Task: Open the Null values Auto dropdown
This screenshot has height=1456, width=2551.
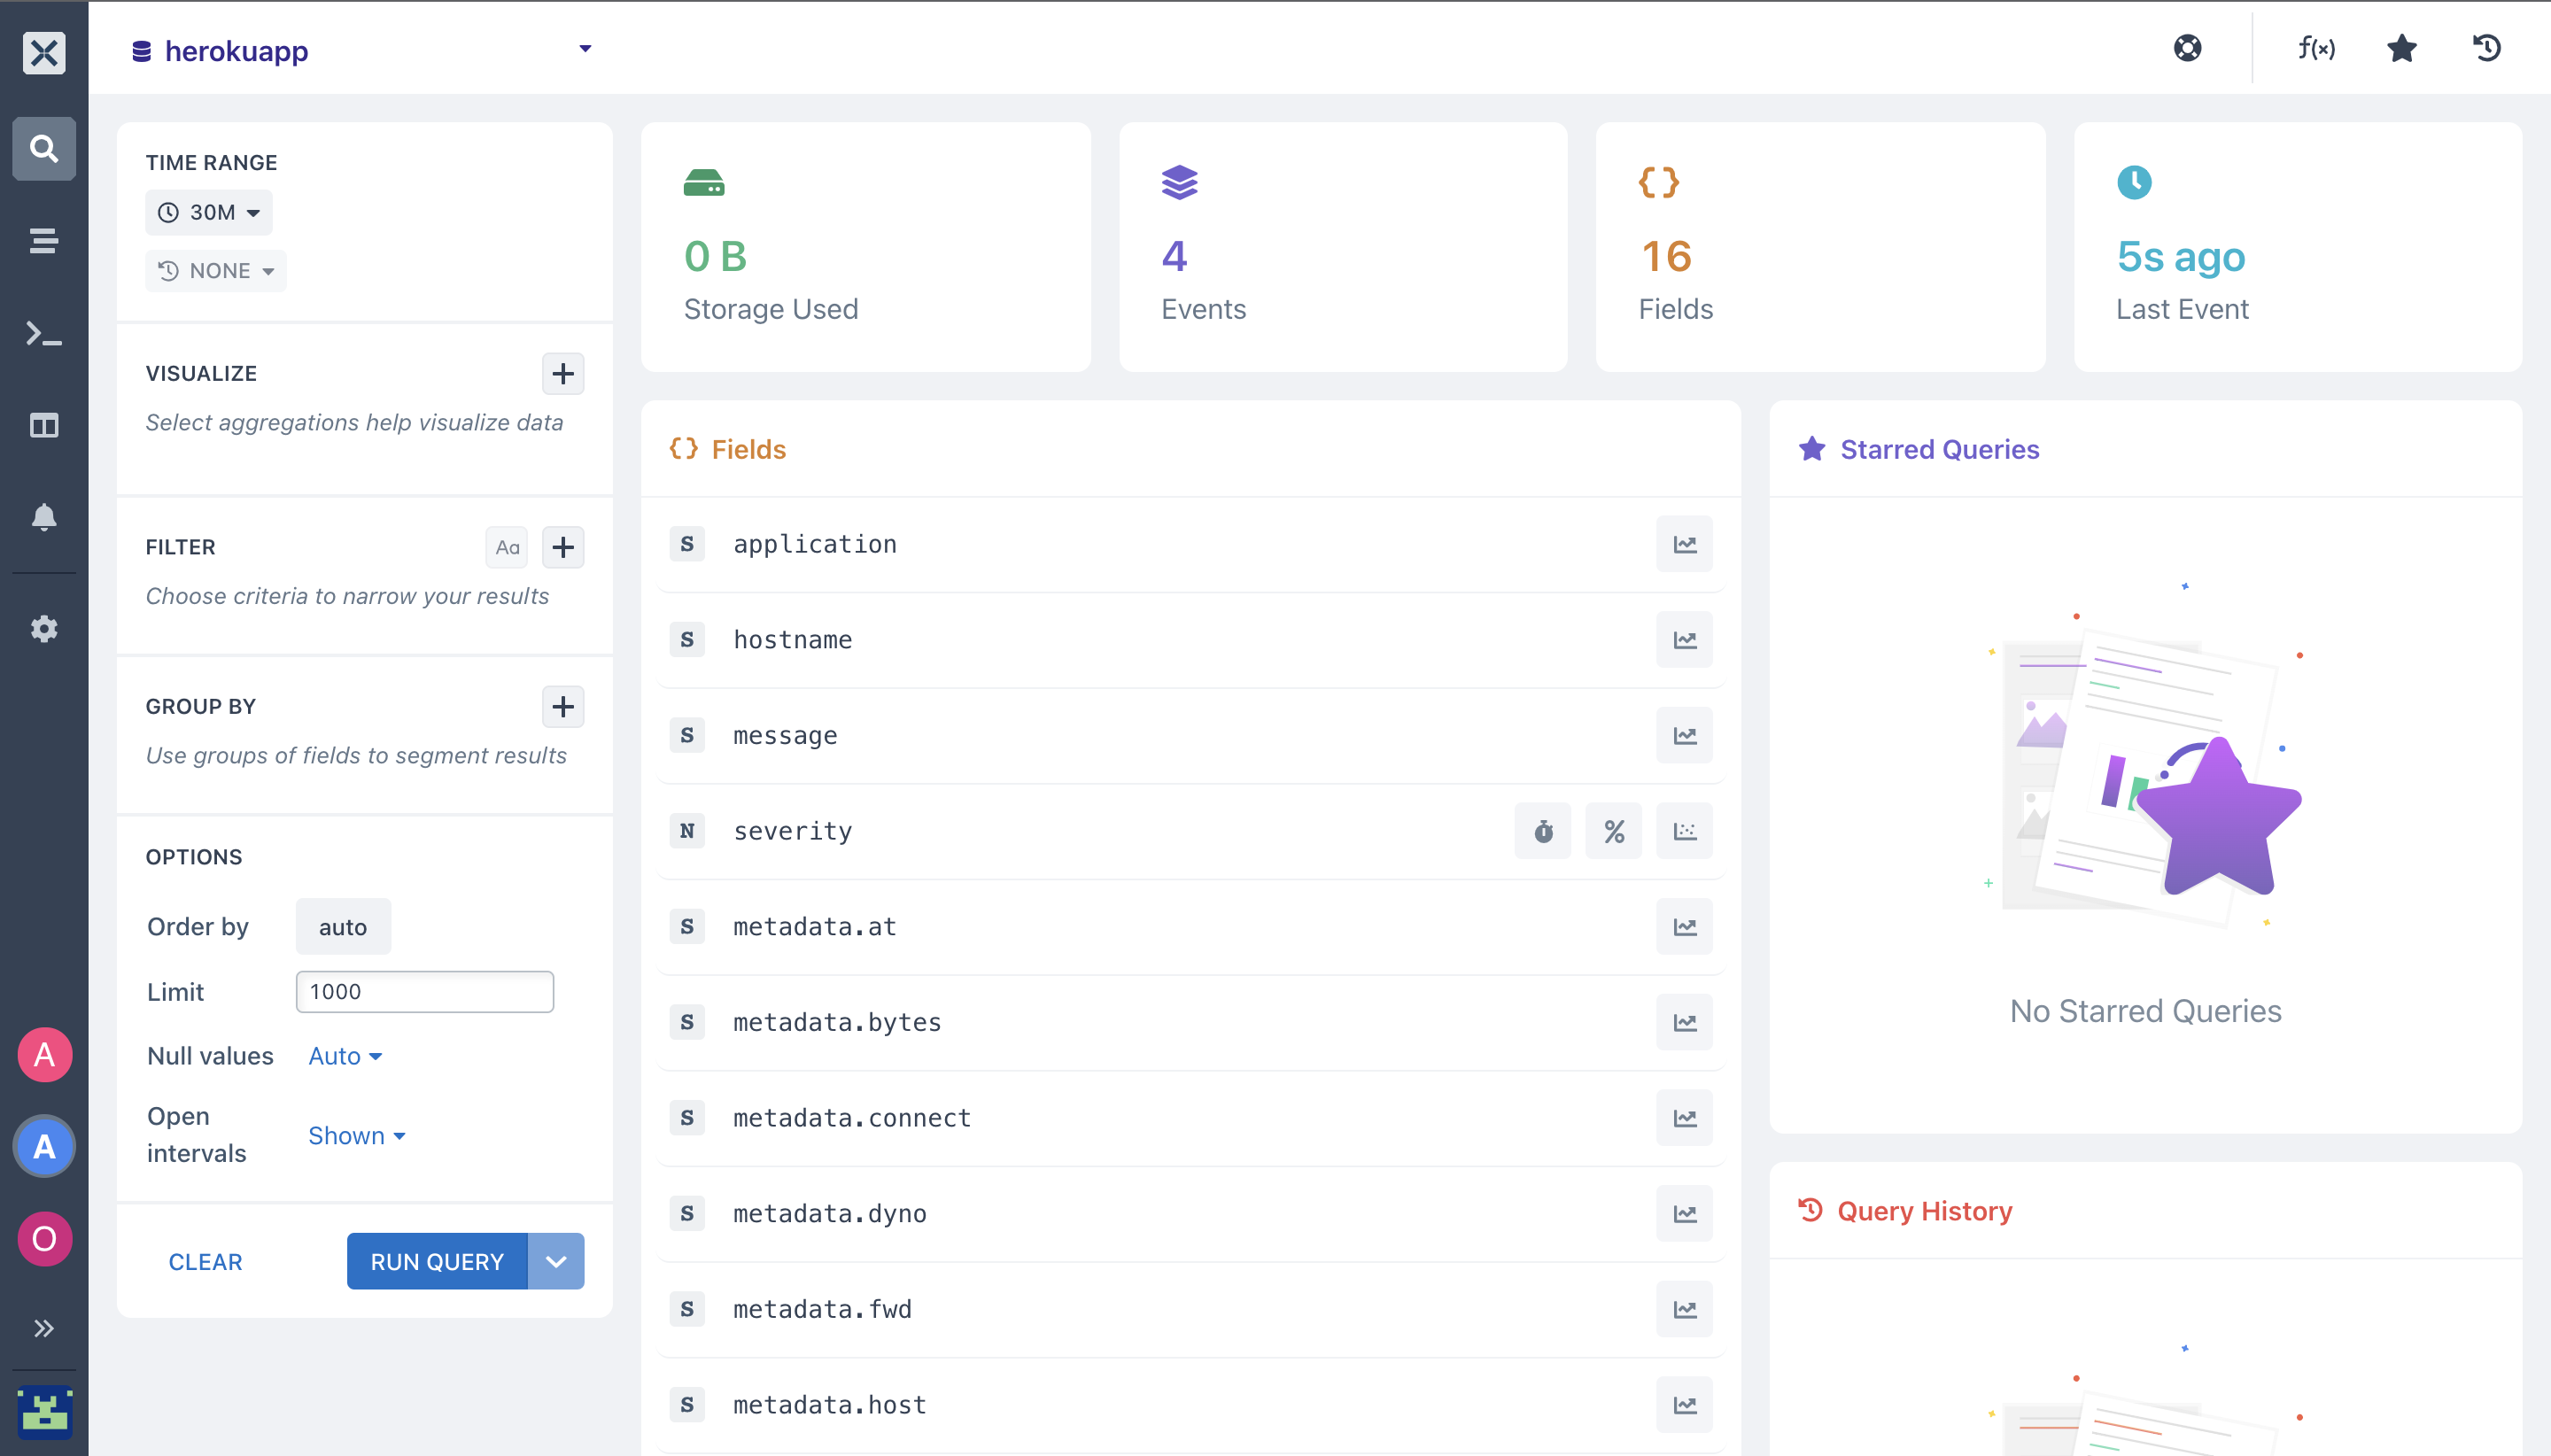Action: coord(345,1056)
